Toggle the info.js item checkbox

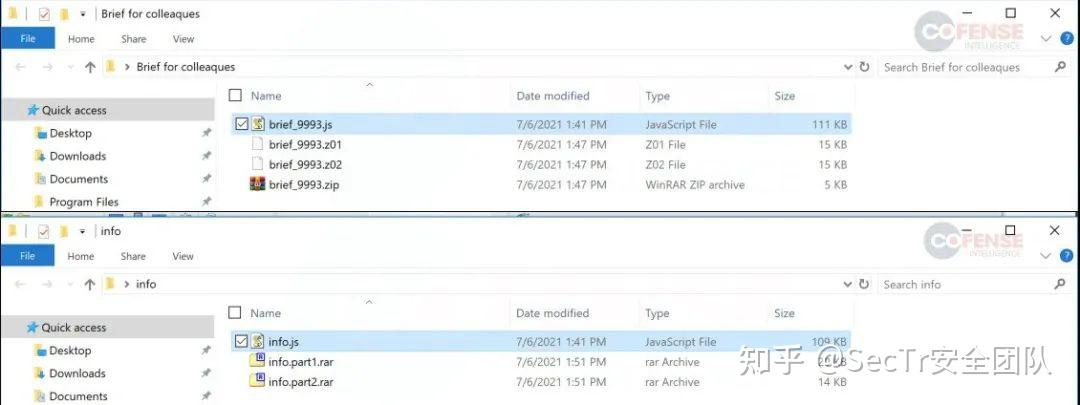coord(241,342)
